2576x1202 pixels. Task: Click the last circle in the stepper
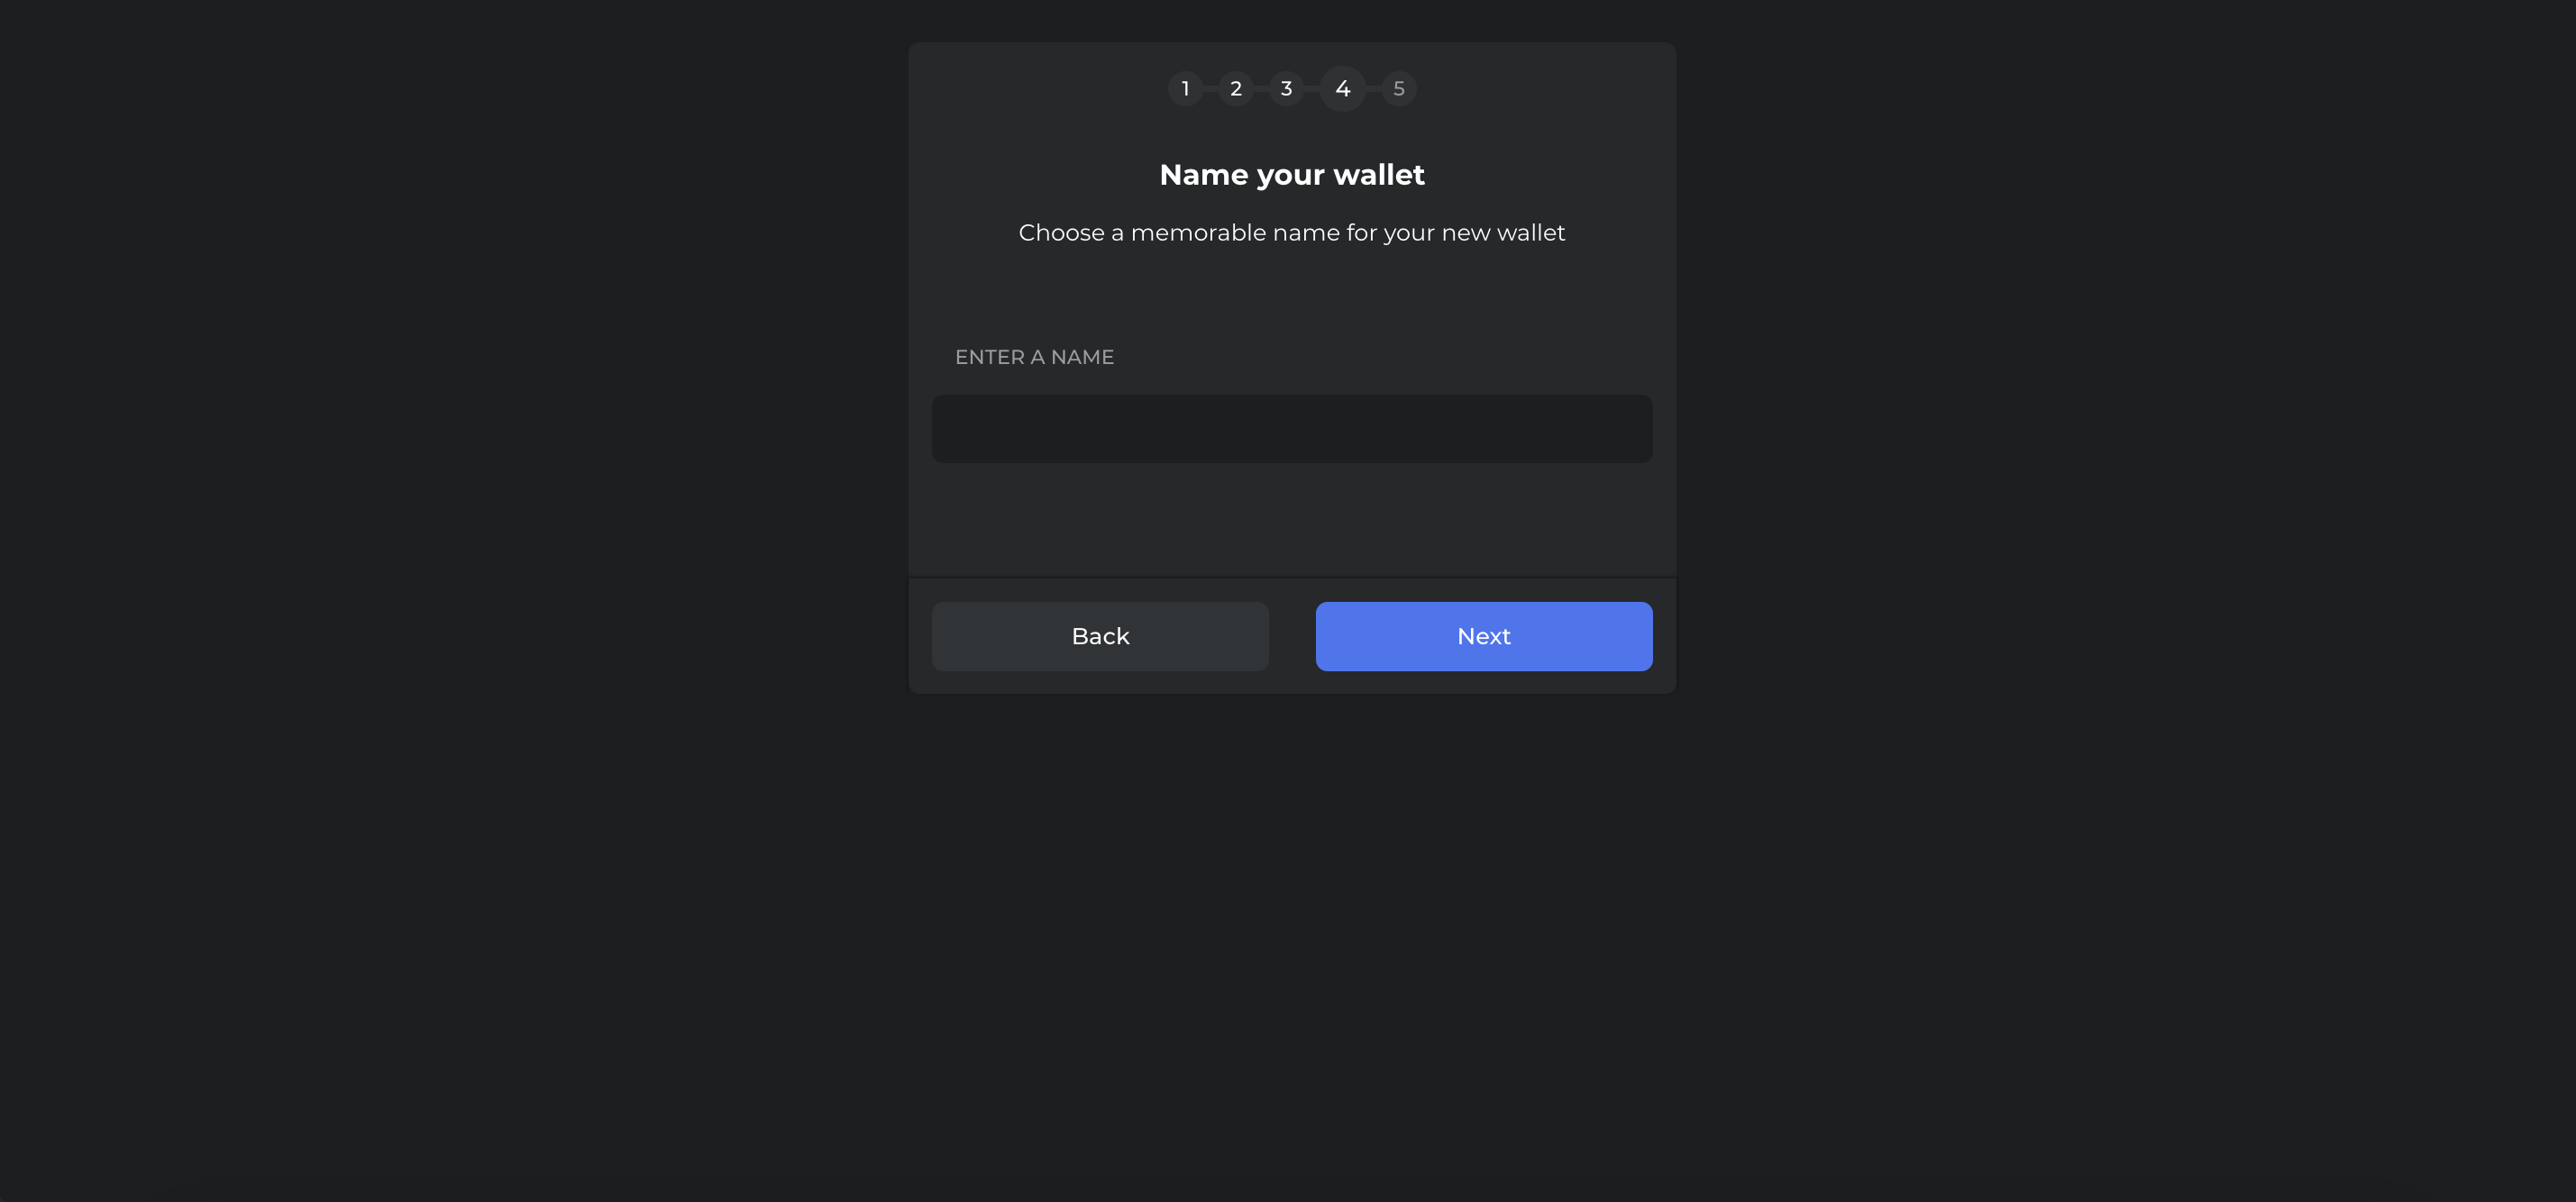(x=1399, y=89)
